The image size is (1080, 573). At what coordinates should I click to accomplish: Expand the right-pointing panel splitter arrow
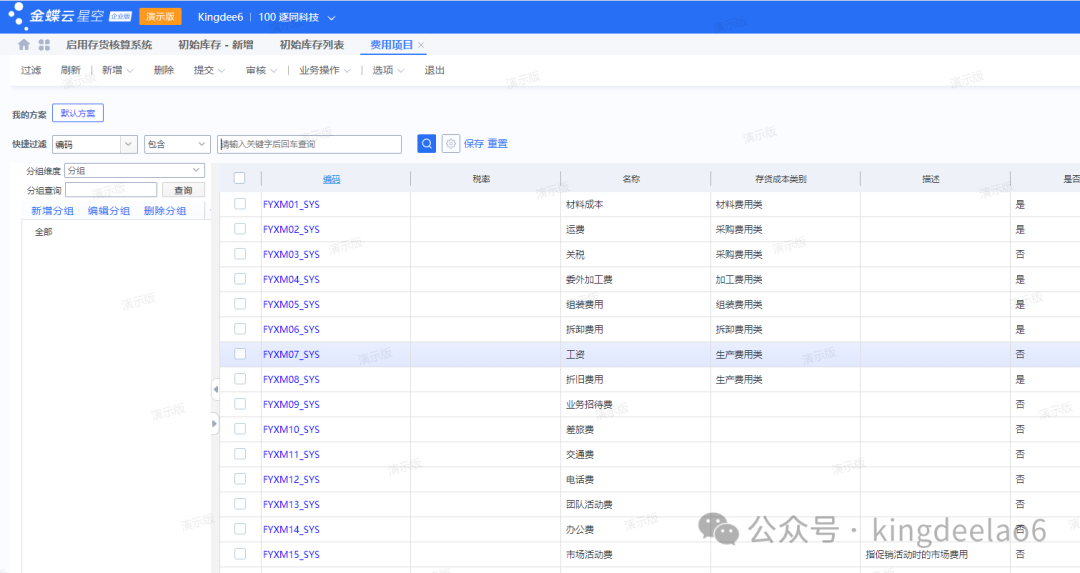pyautogui.click(x=215, y=425)
